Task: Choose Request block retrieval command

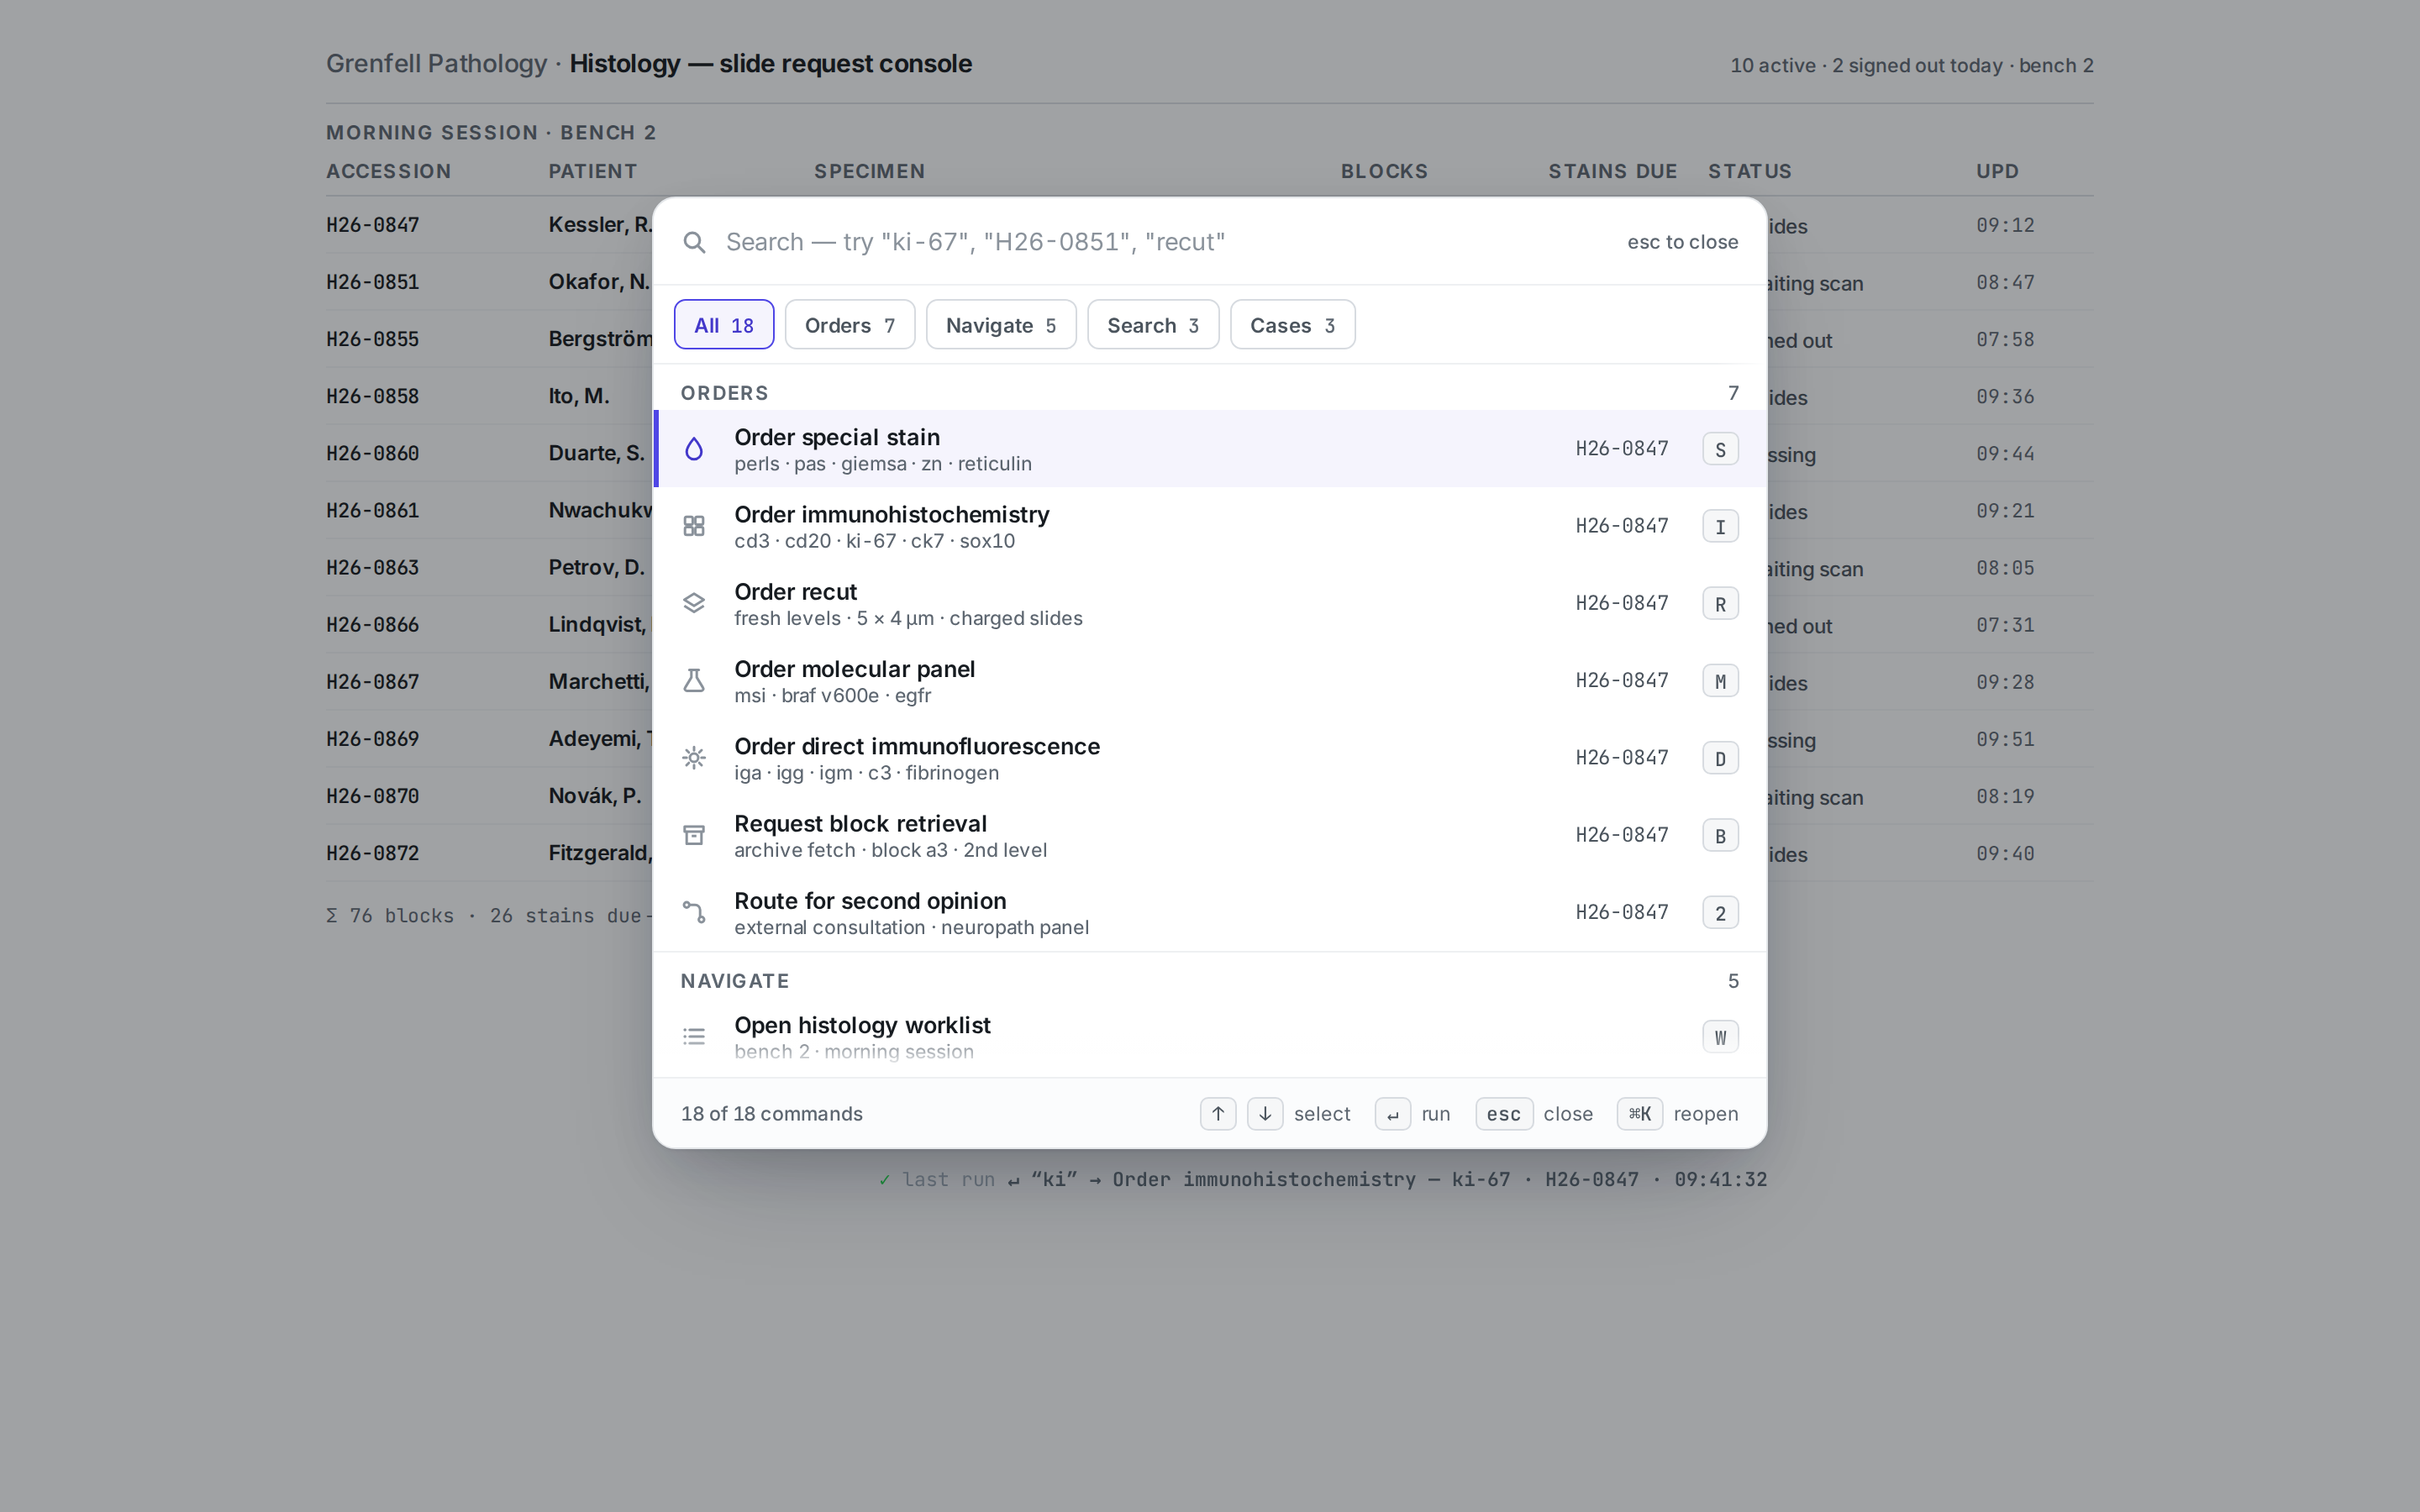Action: coord(1210,835)
